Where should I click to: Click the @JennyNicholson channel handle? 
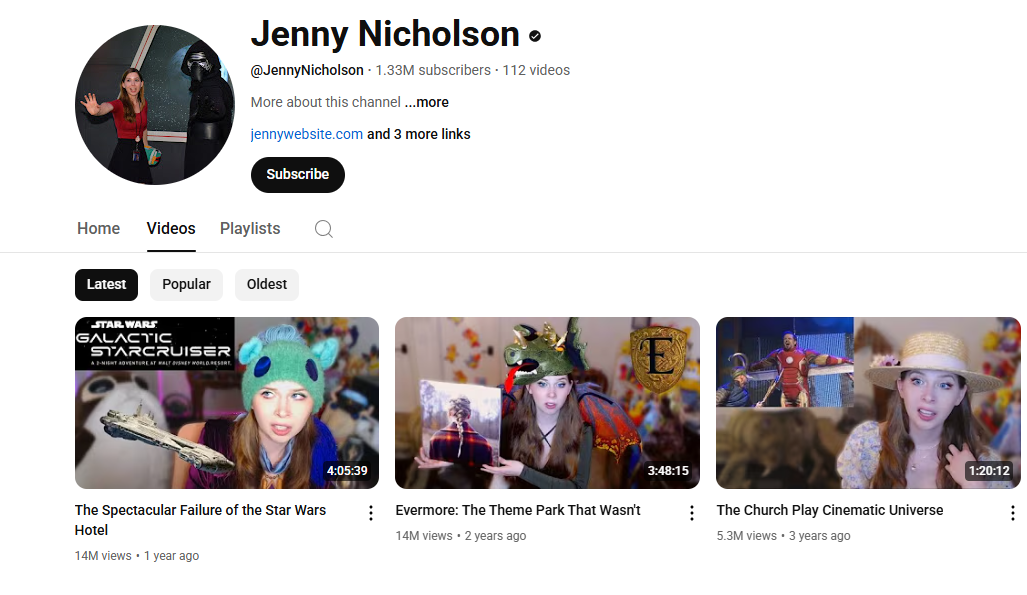click(x=307, y=70)
